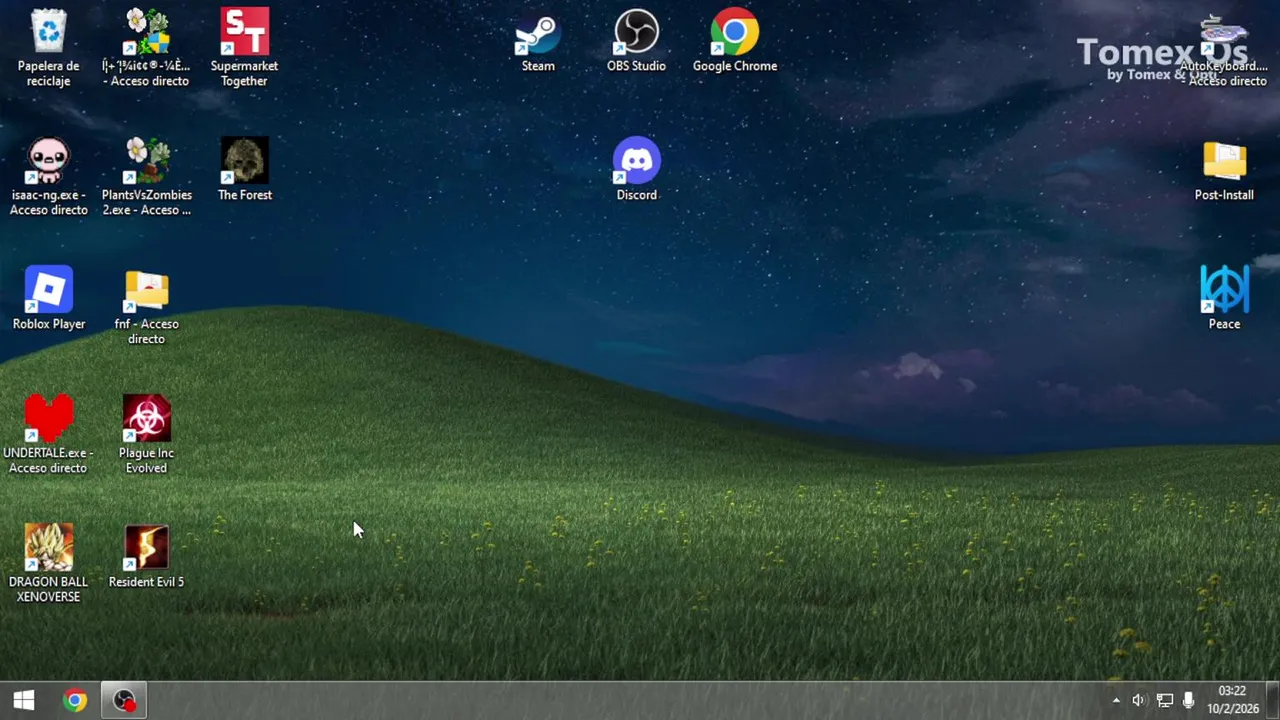Click the recording app taskbar button

tap(124, 701)
